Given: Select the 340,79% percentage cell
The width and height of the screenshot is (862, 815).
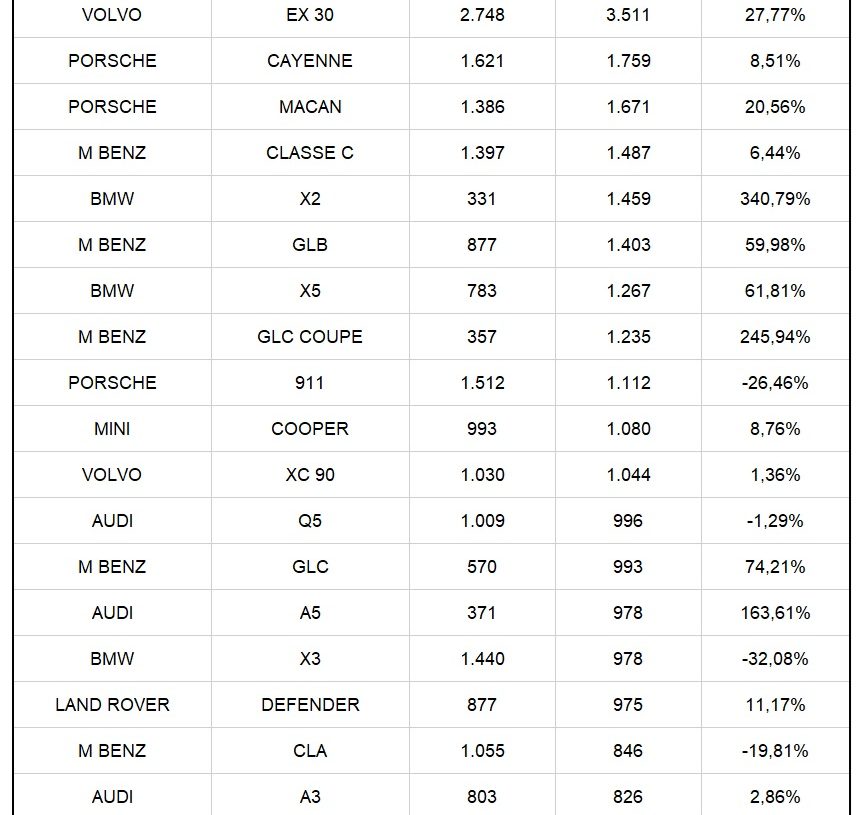Looking at the screenshot, I should coord(775,199).
